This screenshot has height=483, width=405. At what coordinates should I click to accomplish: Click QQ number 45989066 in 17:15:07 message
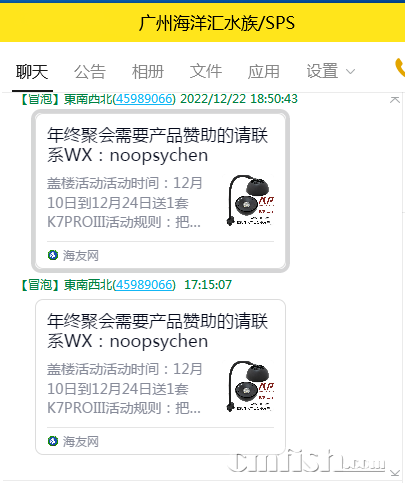point(144,285)
